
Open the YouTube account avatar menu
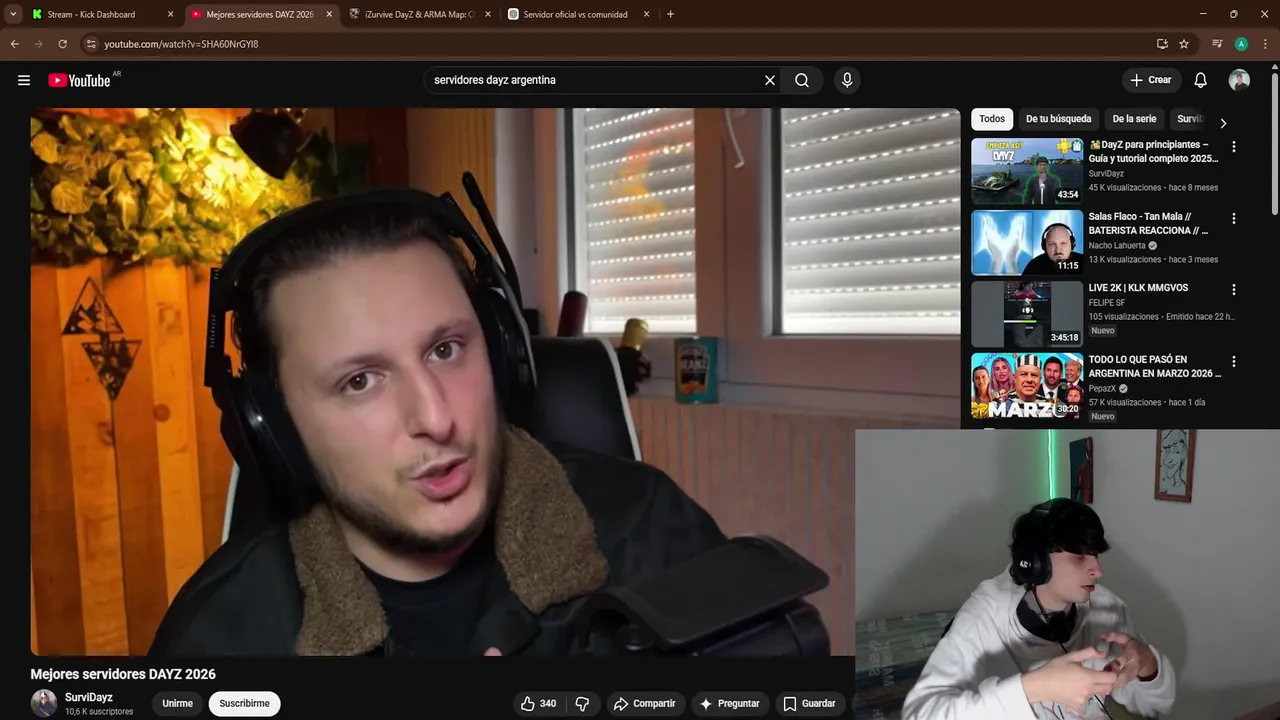[1239, 80]
